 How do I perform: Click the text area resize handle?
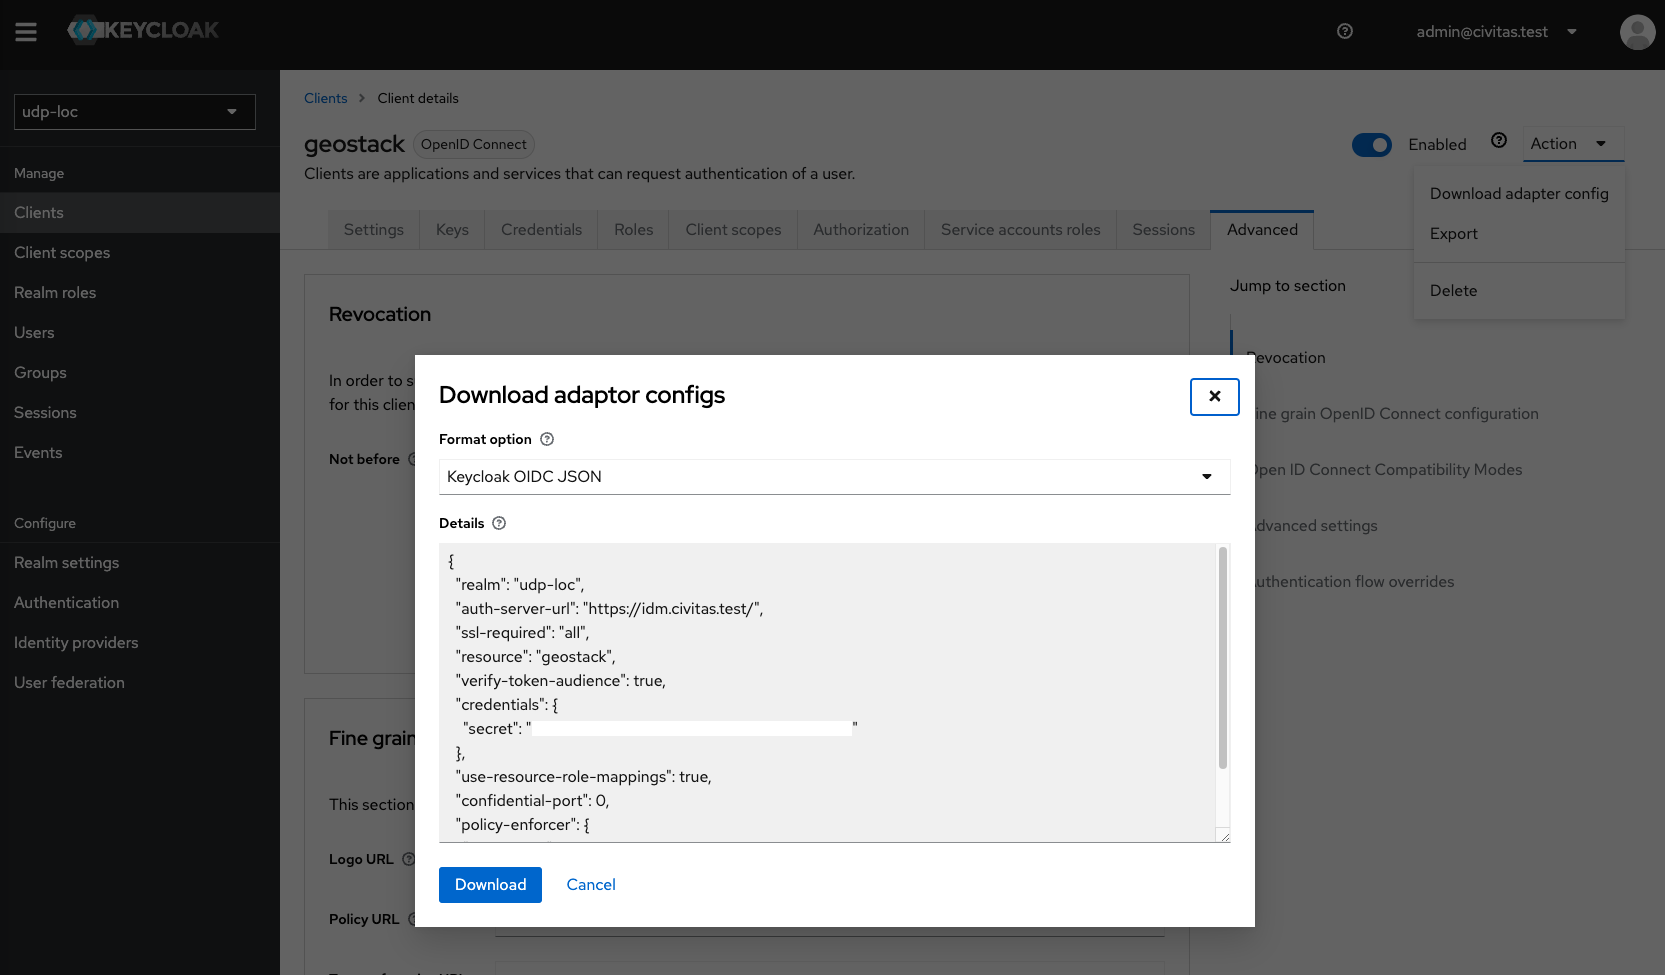tap(1224, 837)
